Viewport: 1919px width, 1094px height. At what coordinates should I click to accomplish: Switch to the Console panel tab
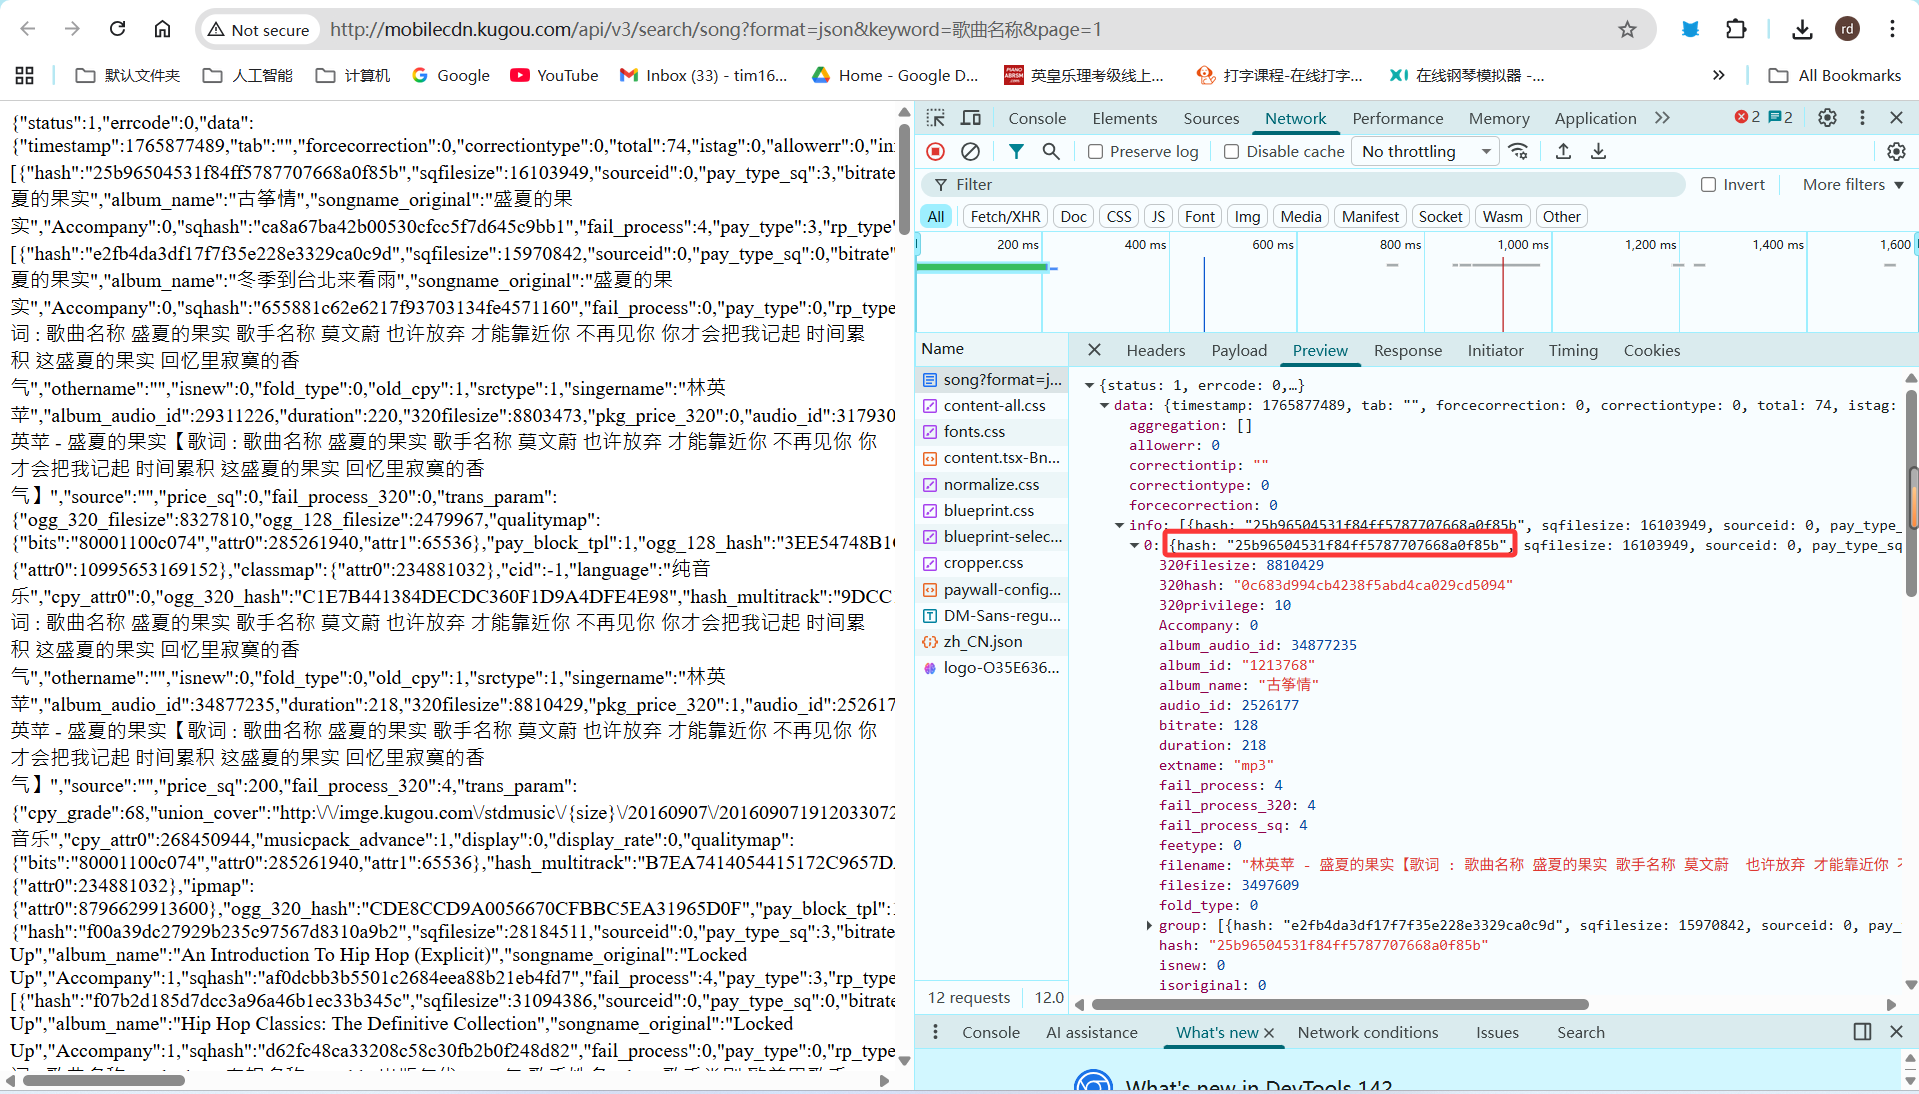[x=1037, y=118]
